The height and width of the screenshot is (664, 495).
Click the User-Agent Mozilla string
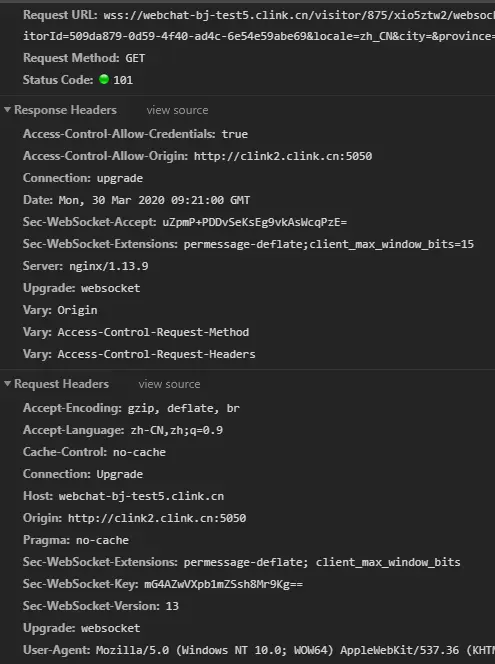[x=296, y=650]
